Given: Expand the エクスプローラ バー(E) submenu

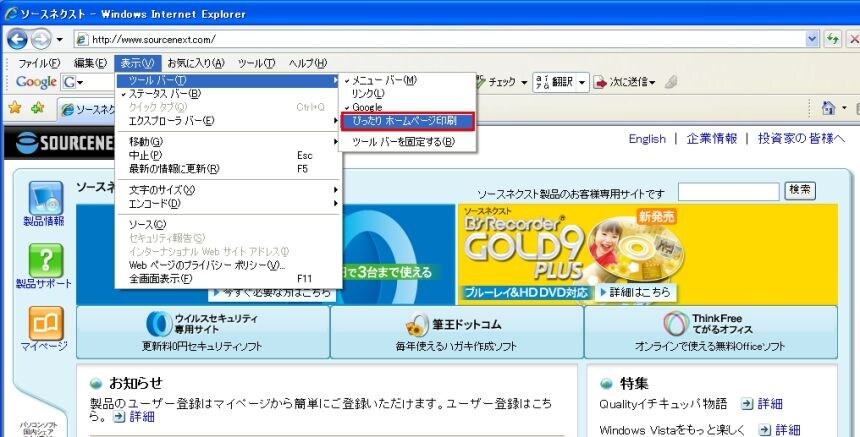Looking at the screenshot, I should pos(229,121).
